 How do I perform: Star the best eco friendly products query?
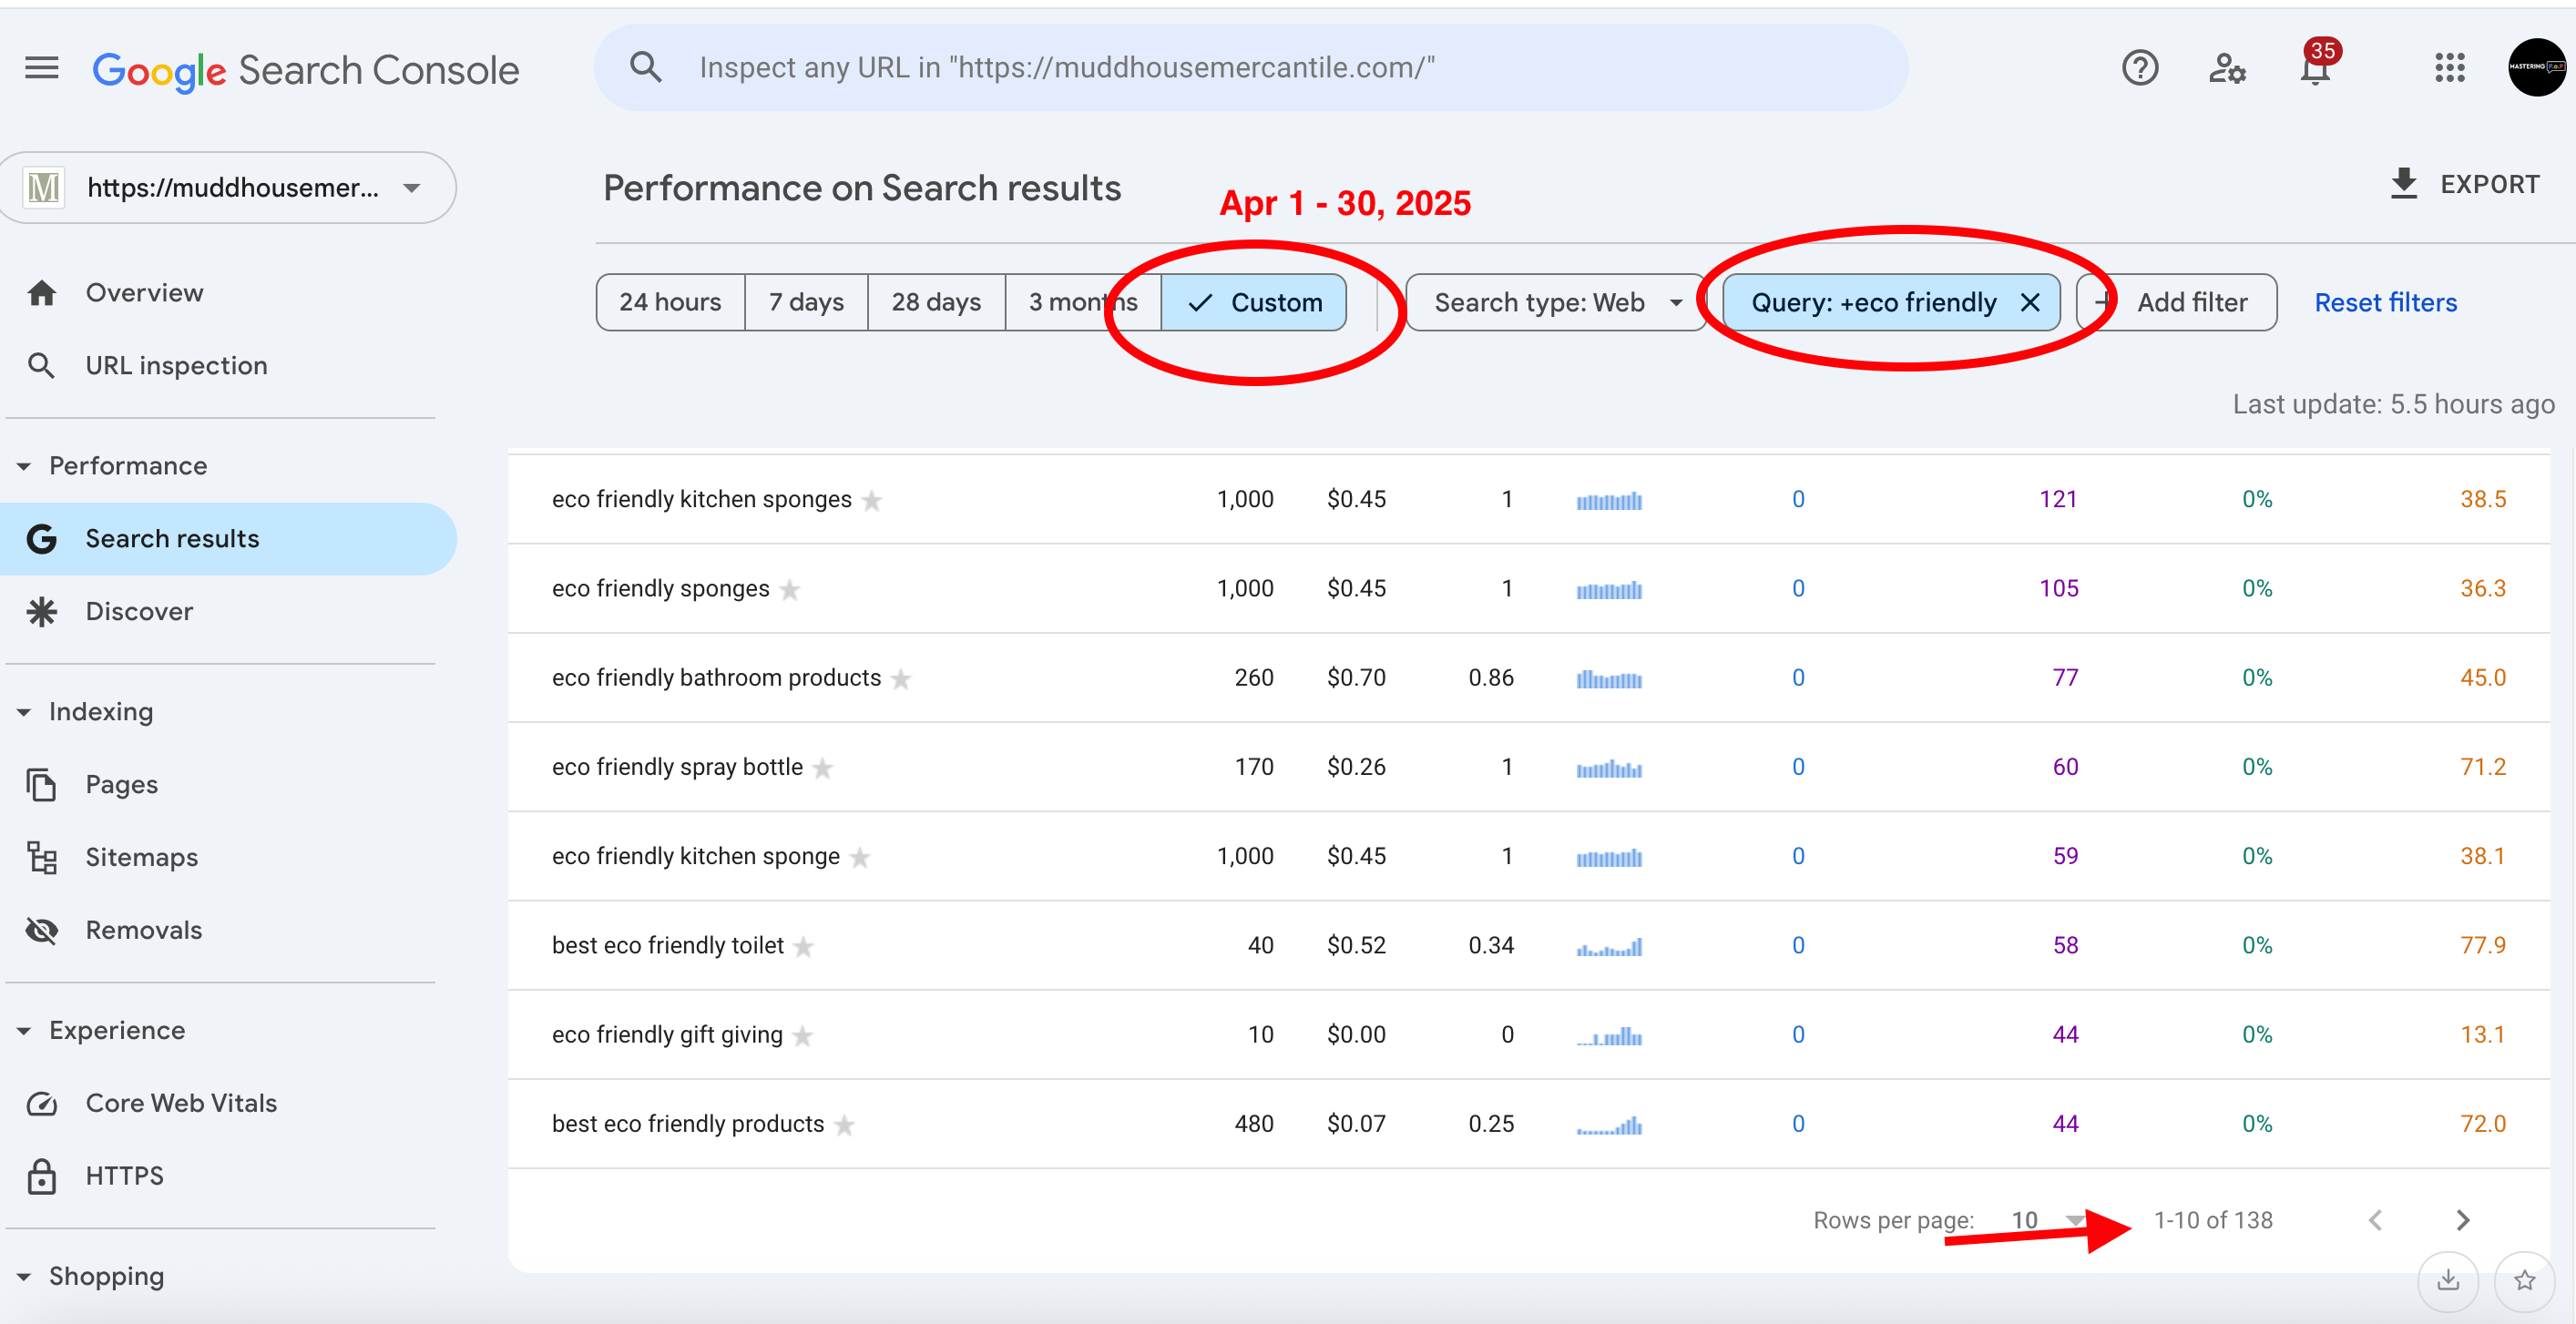coord(844,1125)
